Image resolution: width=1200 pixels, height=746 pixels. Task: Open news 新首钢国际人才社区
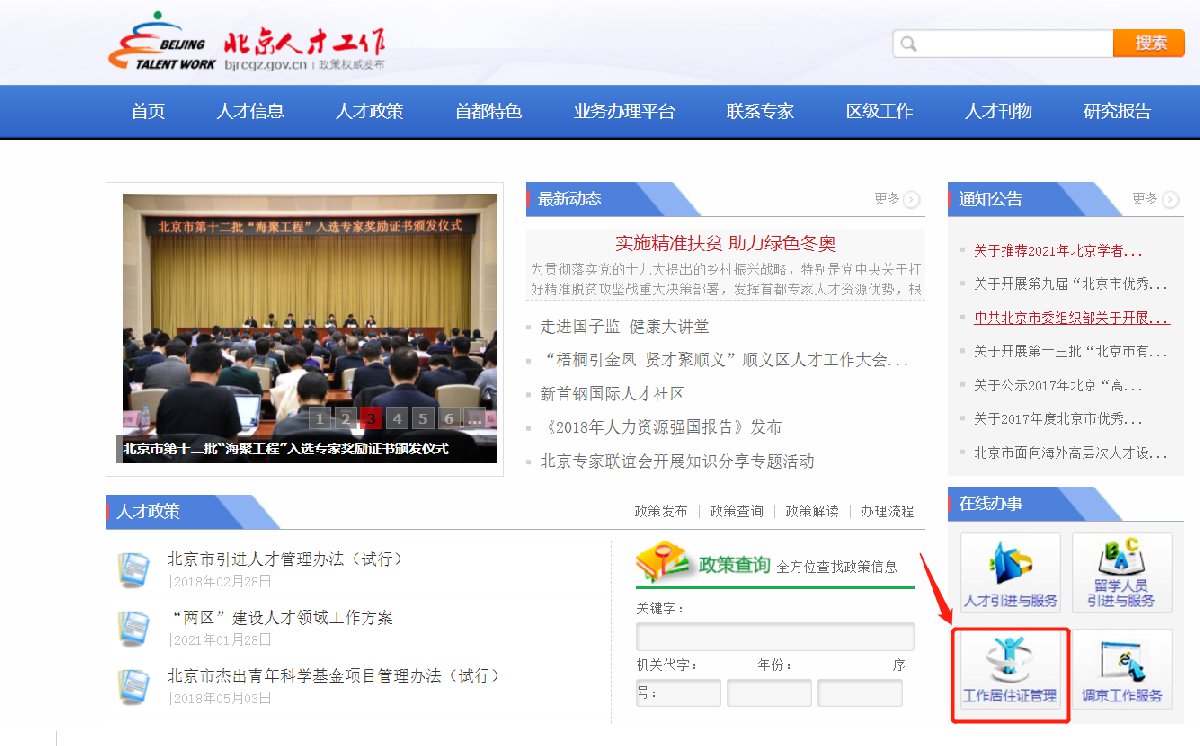point(612,394)
